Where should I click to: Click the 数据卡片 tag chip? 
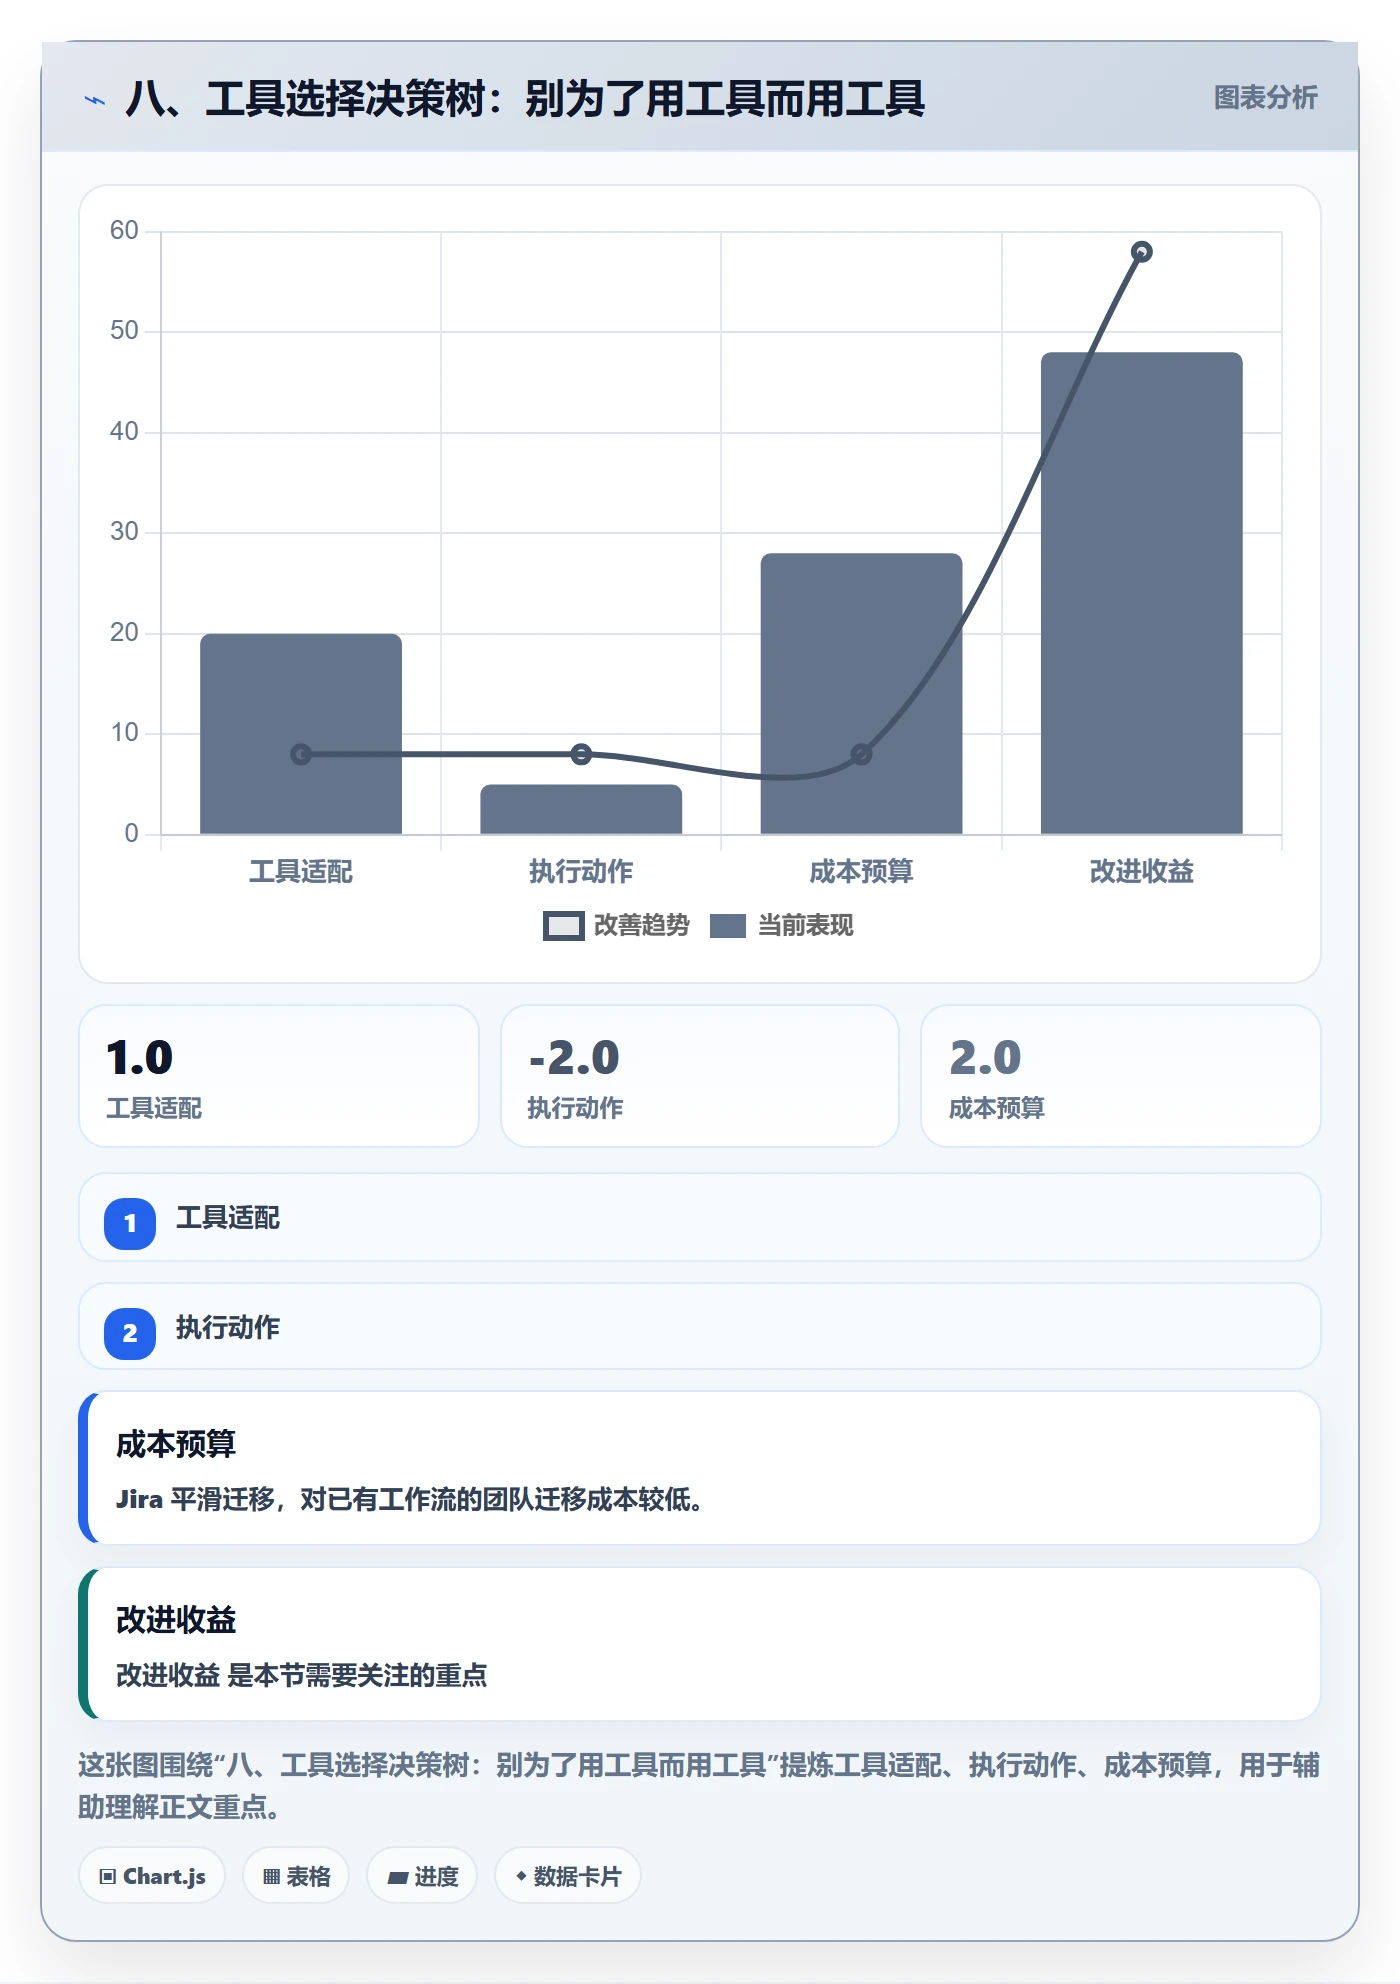568,1876
